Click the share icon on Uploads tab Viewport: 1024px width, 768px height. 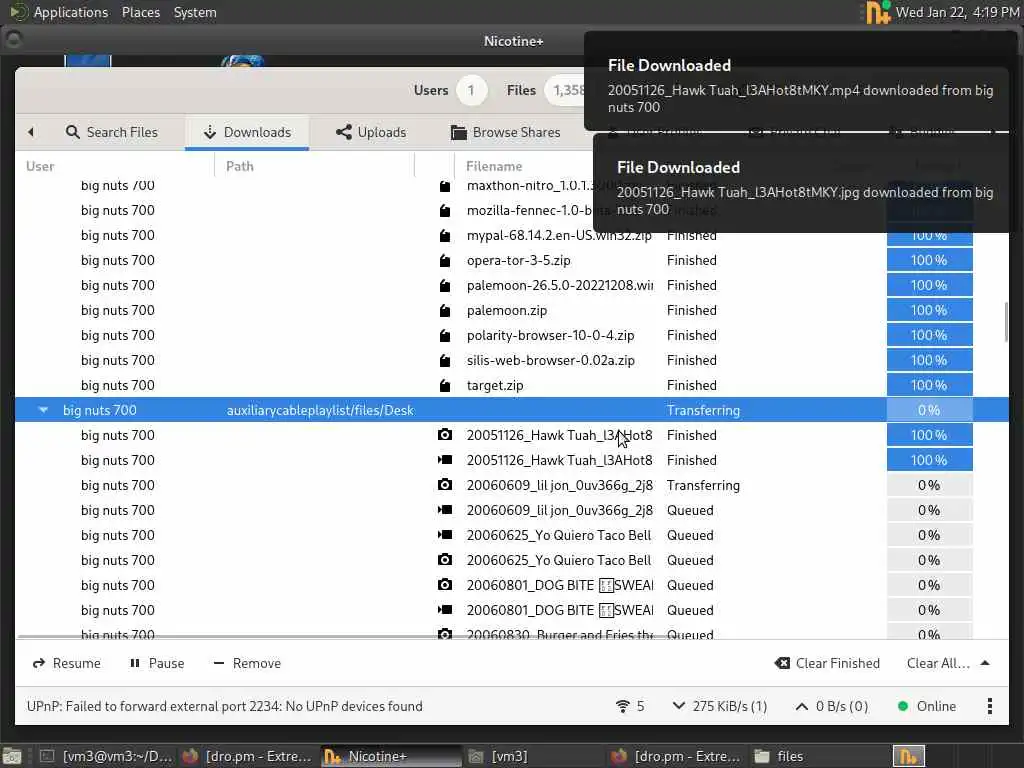344,132
